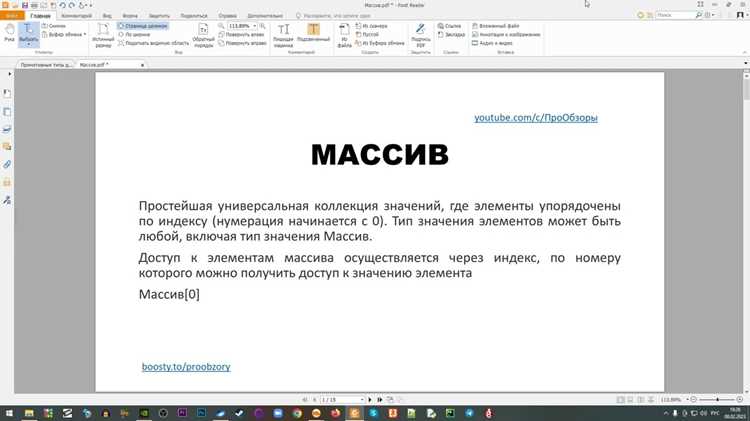Insert a Link (Ссылка)
The height and width of the screenshot is (421, 750).
pos(450,26)
